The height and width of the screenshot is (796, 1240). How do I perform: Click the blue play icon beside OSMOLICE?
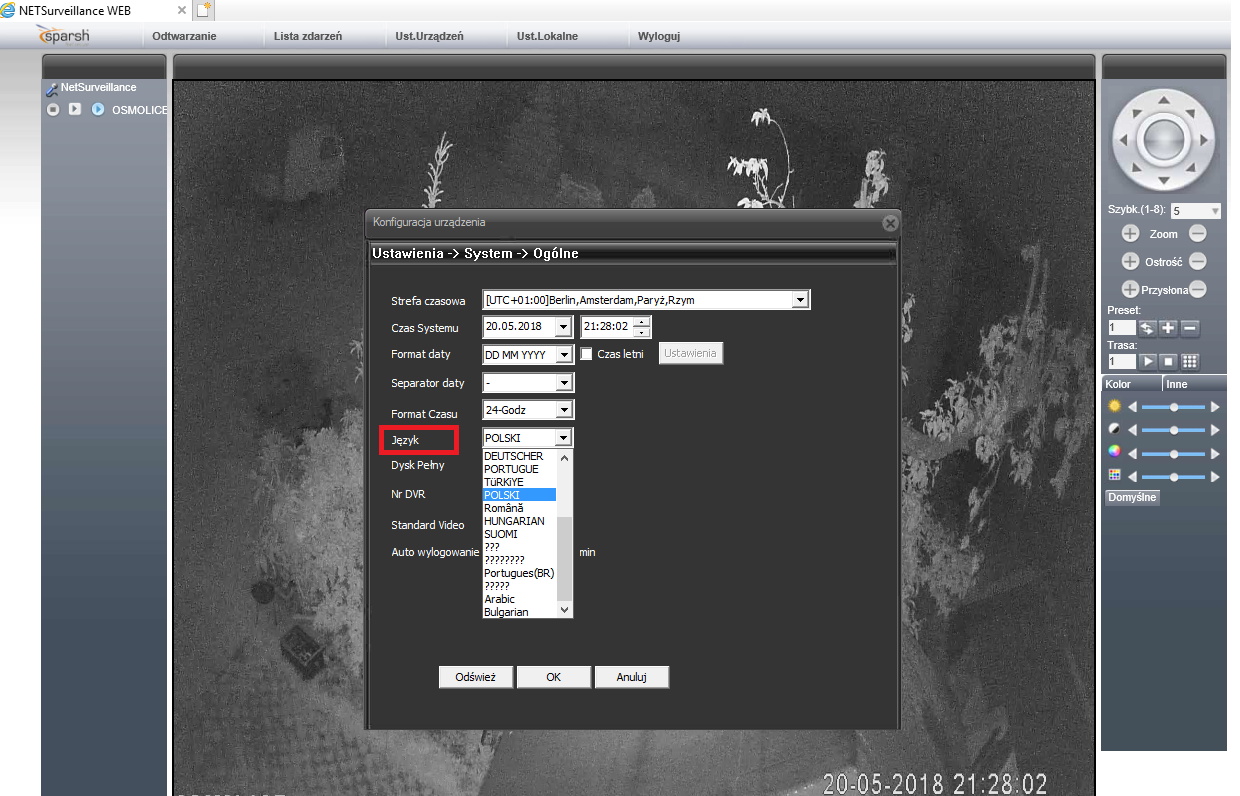click(98, 109)
